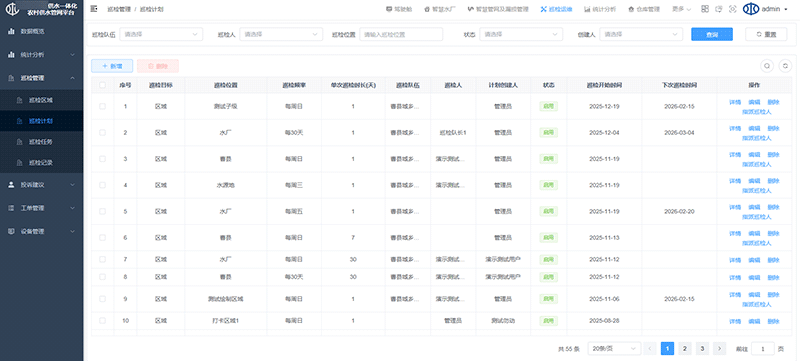Click the 巡检队长1 cell in row 2
800x361 pixels.
453,133
